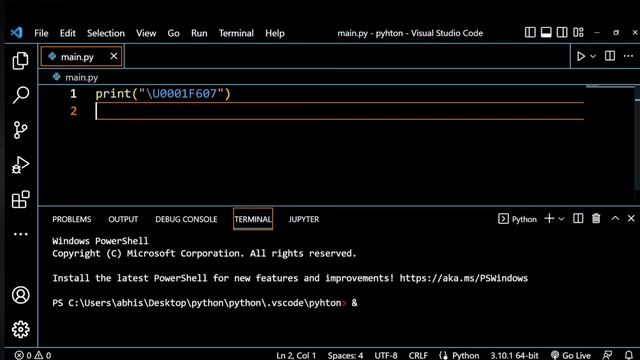Place cursor on empty line 2
Image resolution: width=640 pixels, height=360 pixels.
point(340,111)
